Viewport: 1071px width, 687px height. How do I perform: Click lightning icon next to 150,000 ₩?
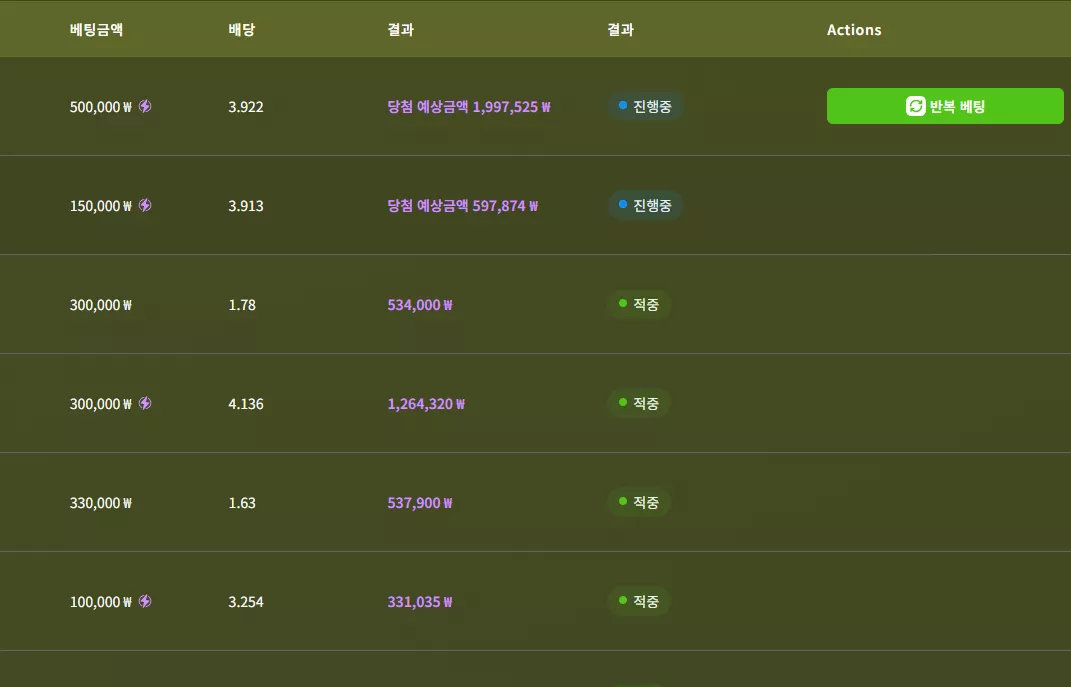point(145,205)
